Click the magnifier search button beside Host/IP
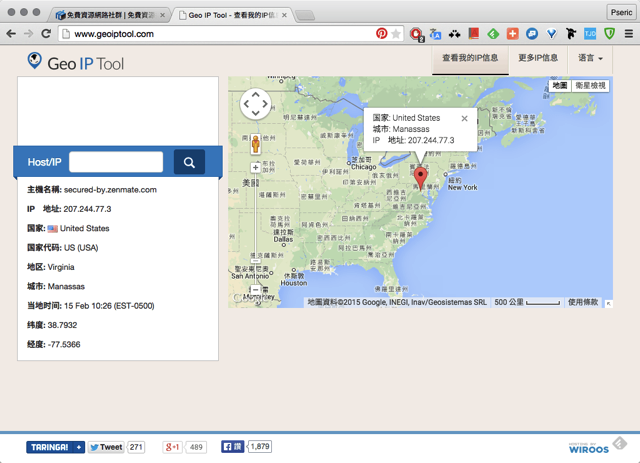This screenshot has height=463, width=640. [x=189, y=162]
